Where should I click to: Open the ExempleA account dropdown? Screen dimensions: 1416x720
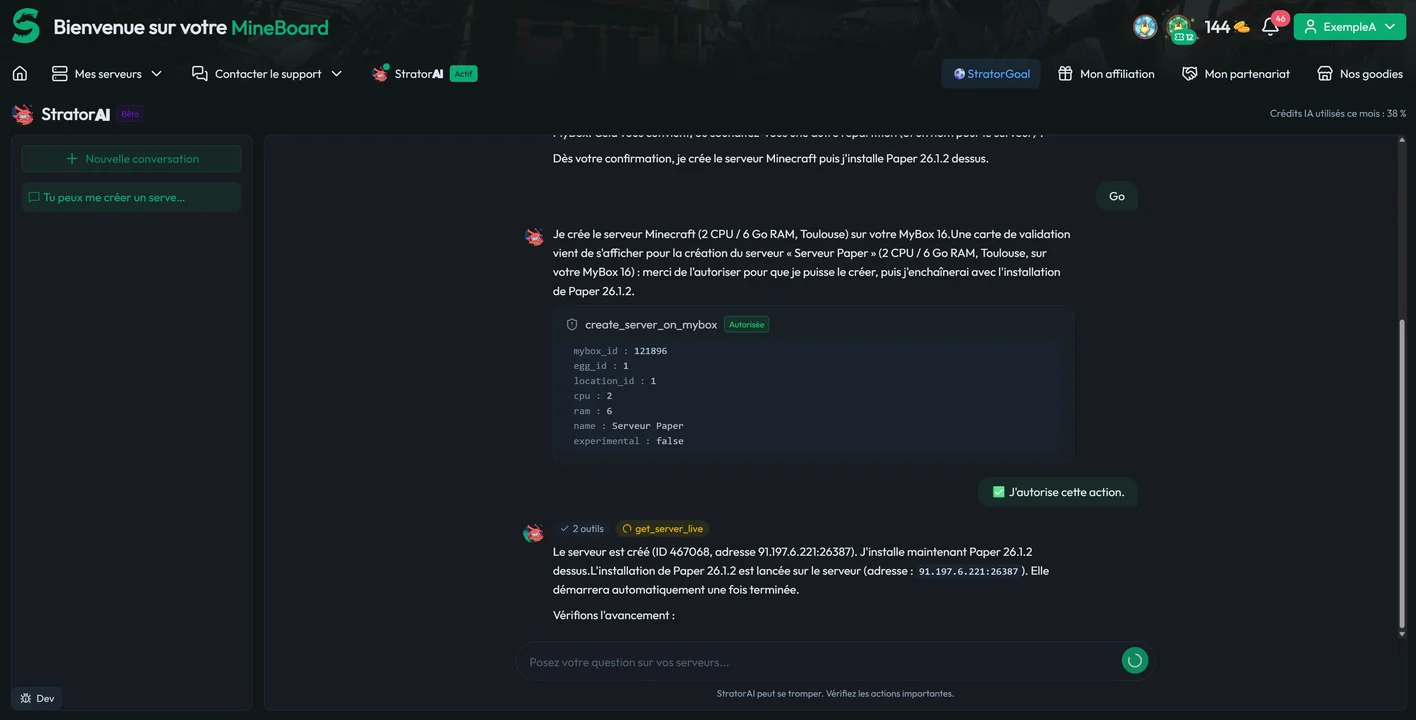click(x=1350, y=27)
